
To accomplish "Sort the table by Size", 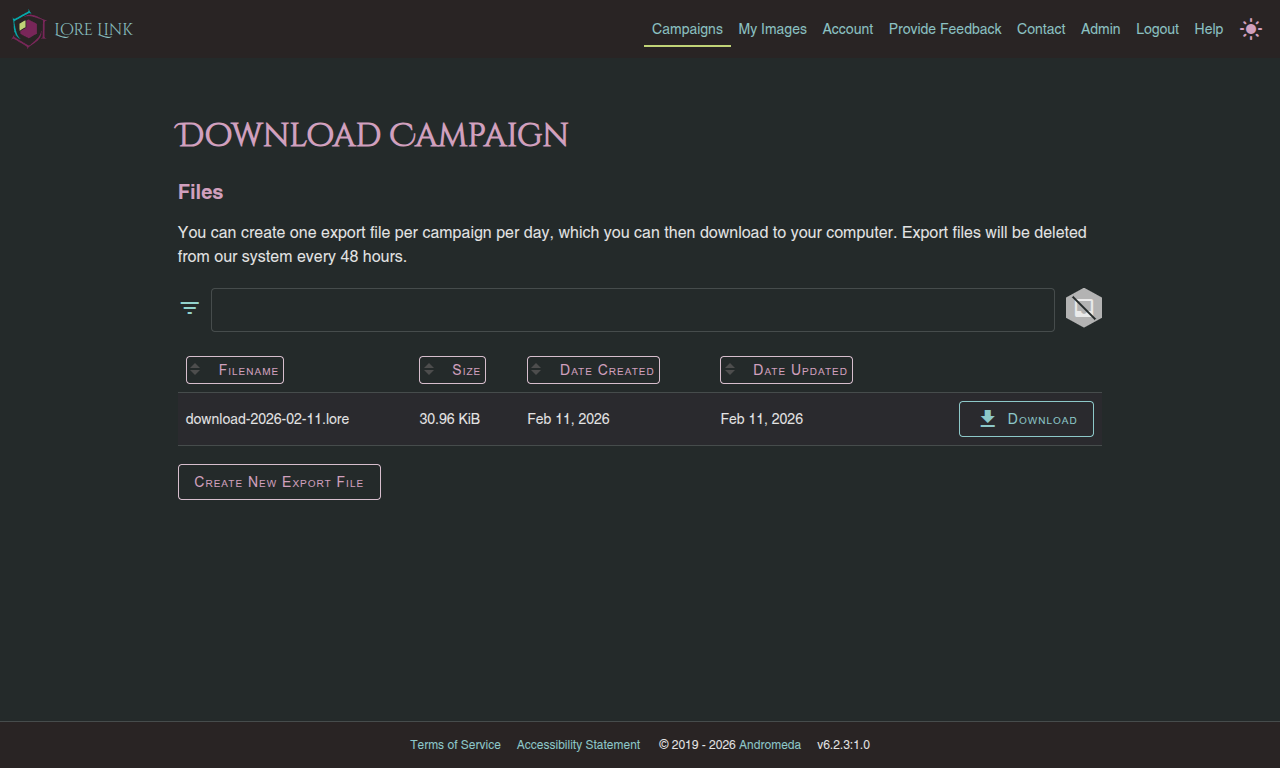I will coord(452,370).
